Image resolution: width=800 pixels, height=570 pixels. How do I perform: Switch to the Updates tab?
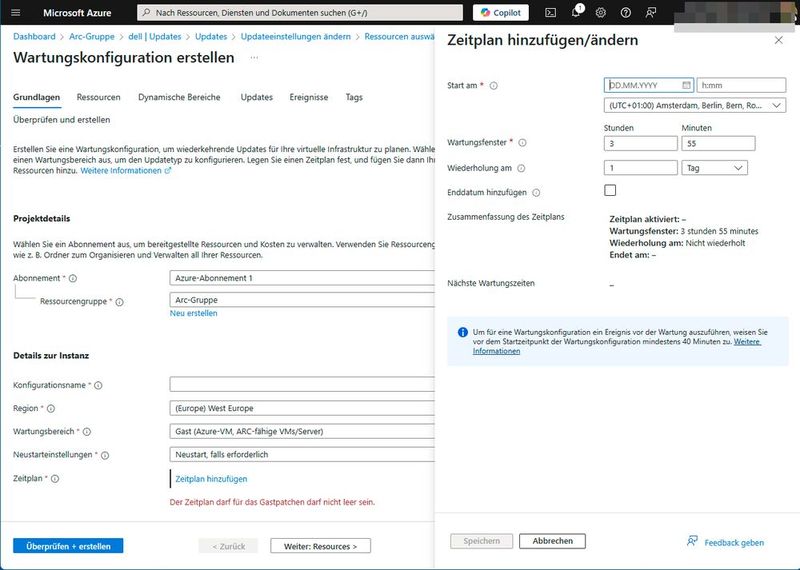[257, 97]
